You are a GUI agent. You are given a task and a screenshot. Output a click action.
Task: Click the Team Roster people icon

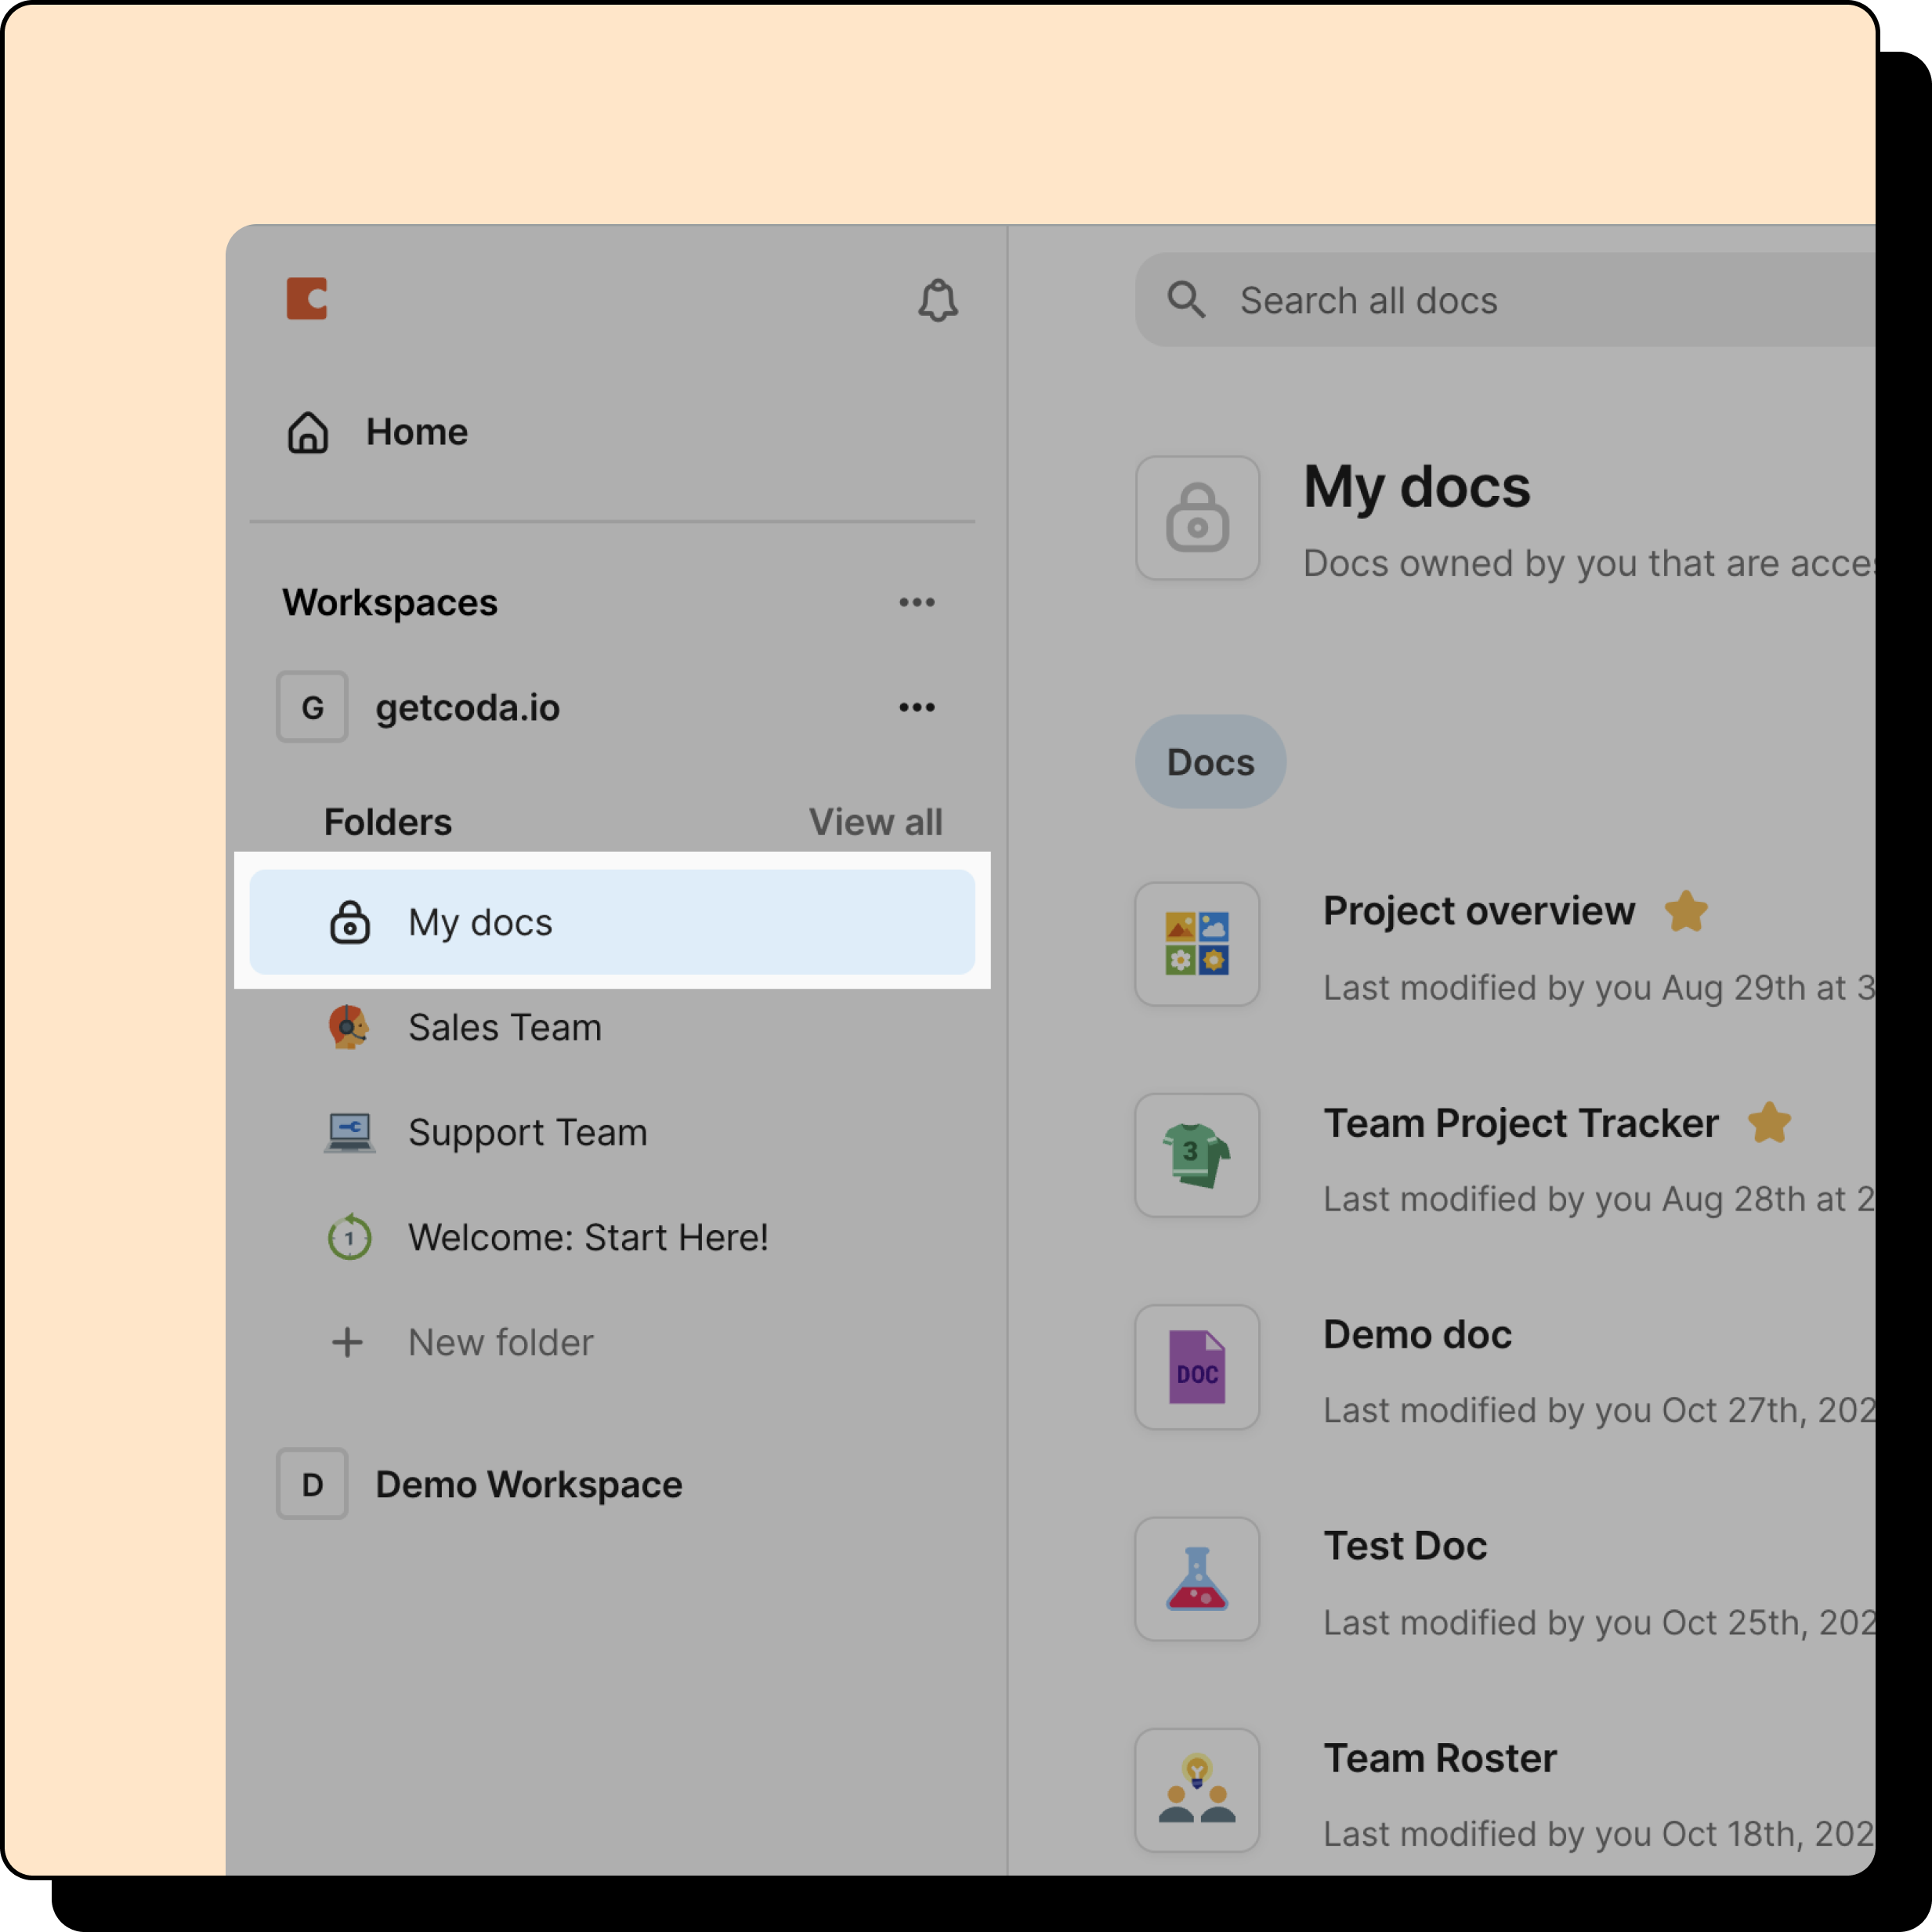1197,1790
